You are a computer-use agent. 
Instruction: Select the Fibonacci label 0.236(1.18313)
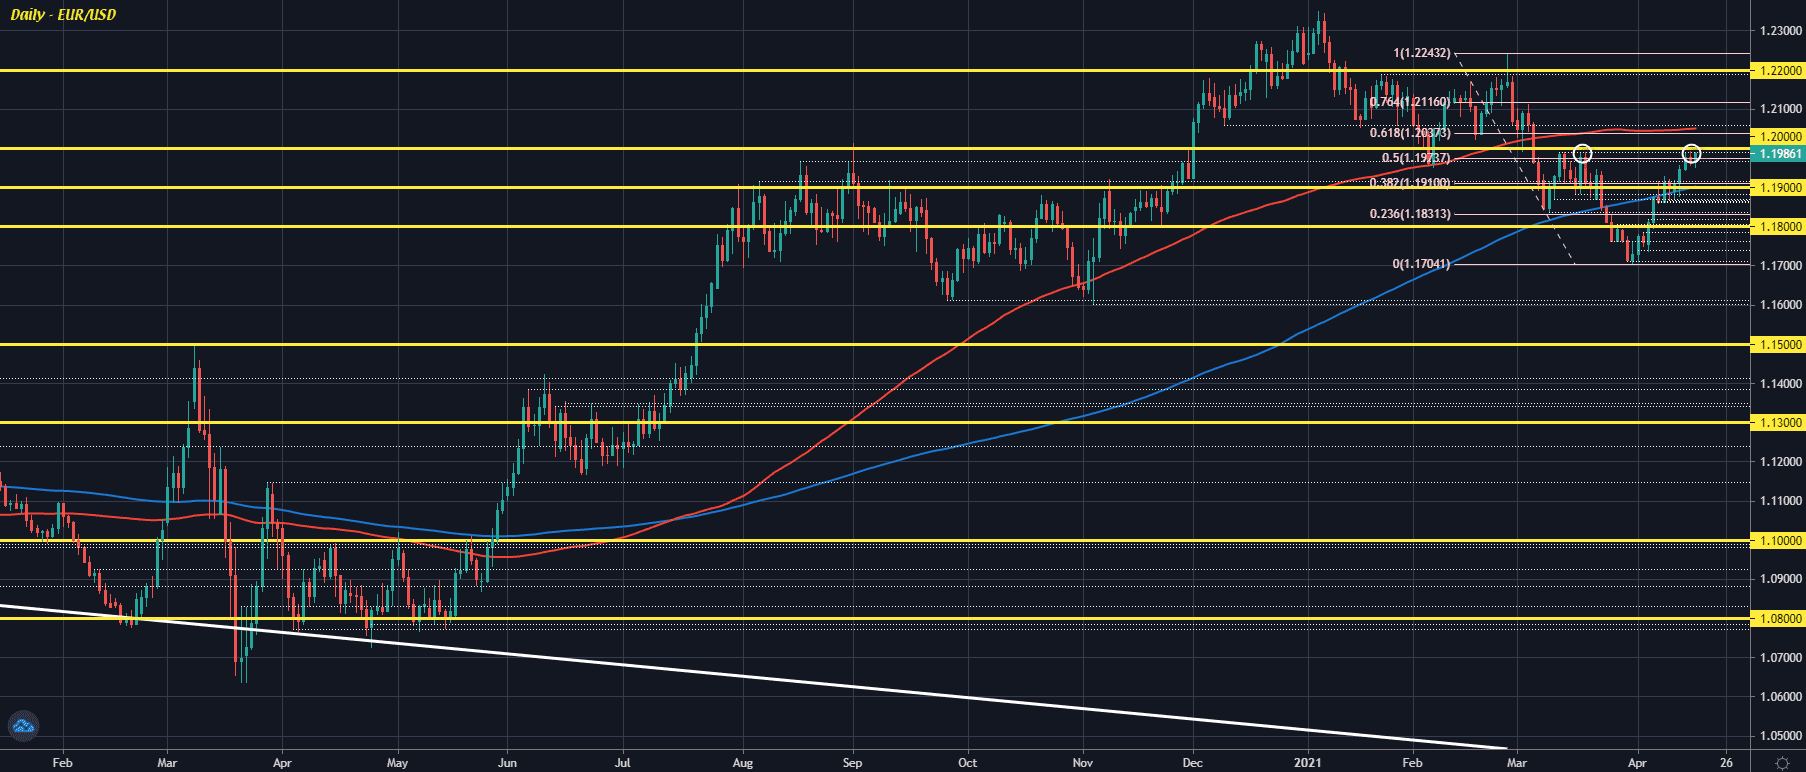(1410, 214)
